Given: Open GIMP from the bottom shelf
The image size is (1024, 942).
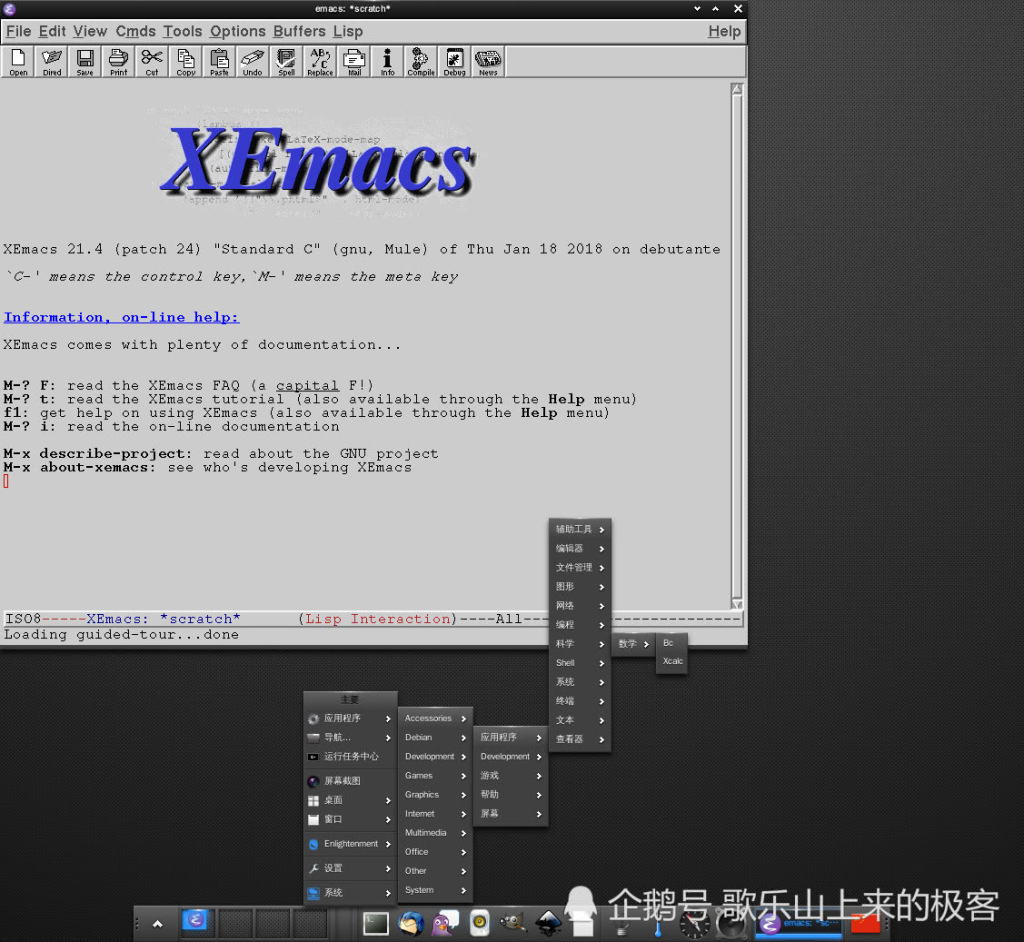Looking at the screenshot, I should coord(513,924).
